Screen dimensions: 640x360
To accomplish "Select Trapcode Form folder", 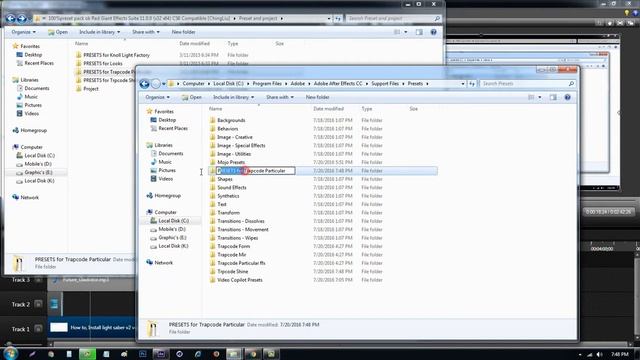I will tap(233, 246).
